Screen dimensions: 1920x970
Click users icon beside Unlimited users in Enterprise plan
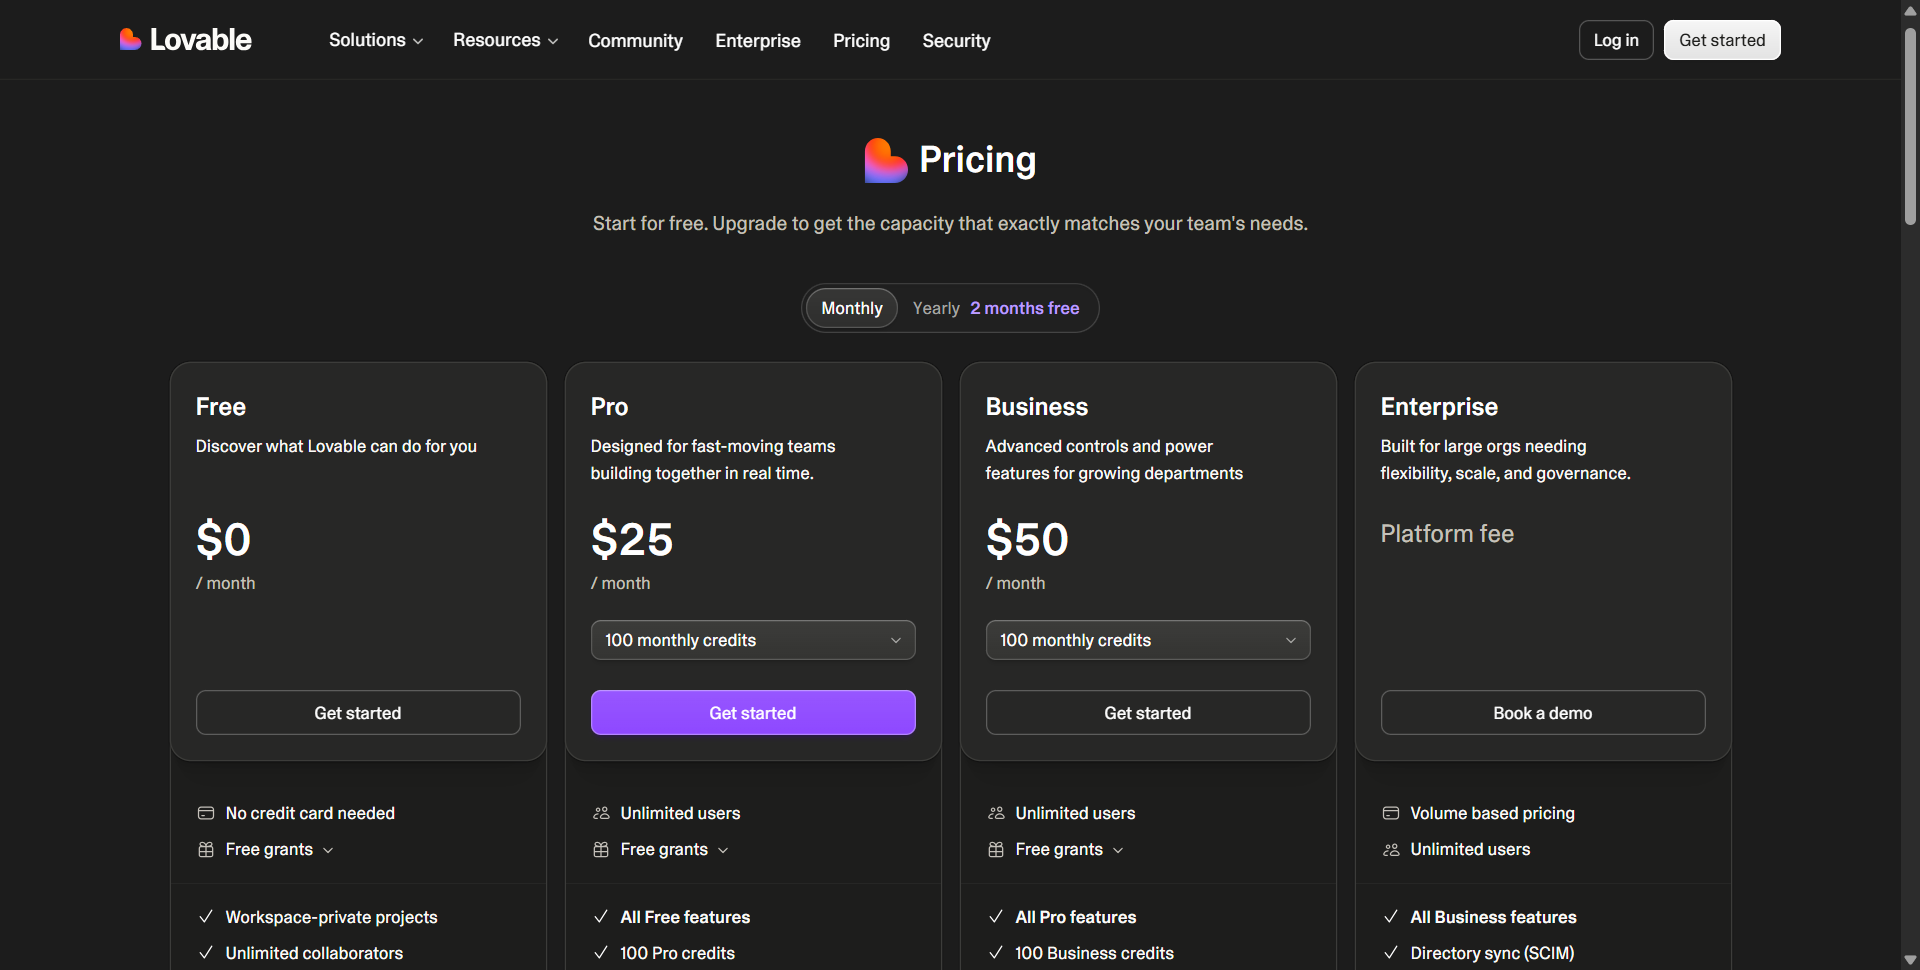[1391, 849]
